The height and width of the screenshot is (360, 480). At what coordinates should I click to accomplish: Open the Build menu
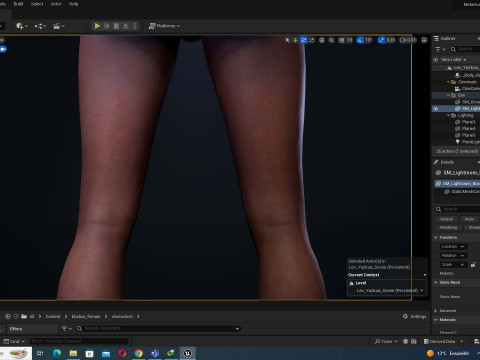[x=18, y=4]
